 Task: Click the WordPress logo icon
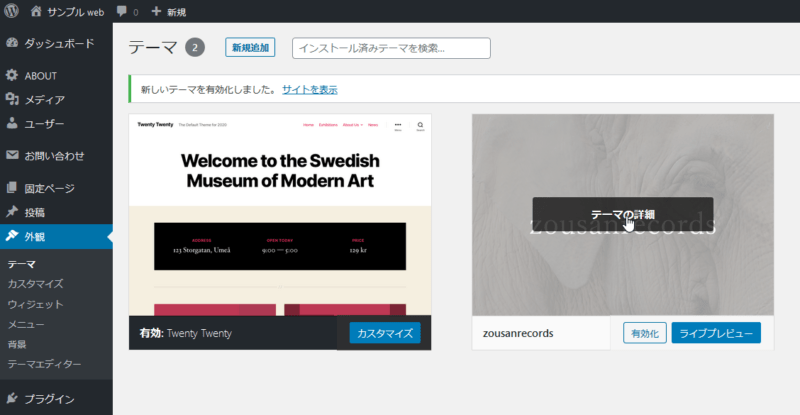[12, 12]
